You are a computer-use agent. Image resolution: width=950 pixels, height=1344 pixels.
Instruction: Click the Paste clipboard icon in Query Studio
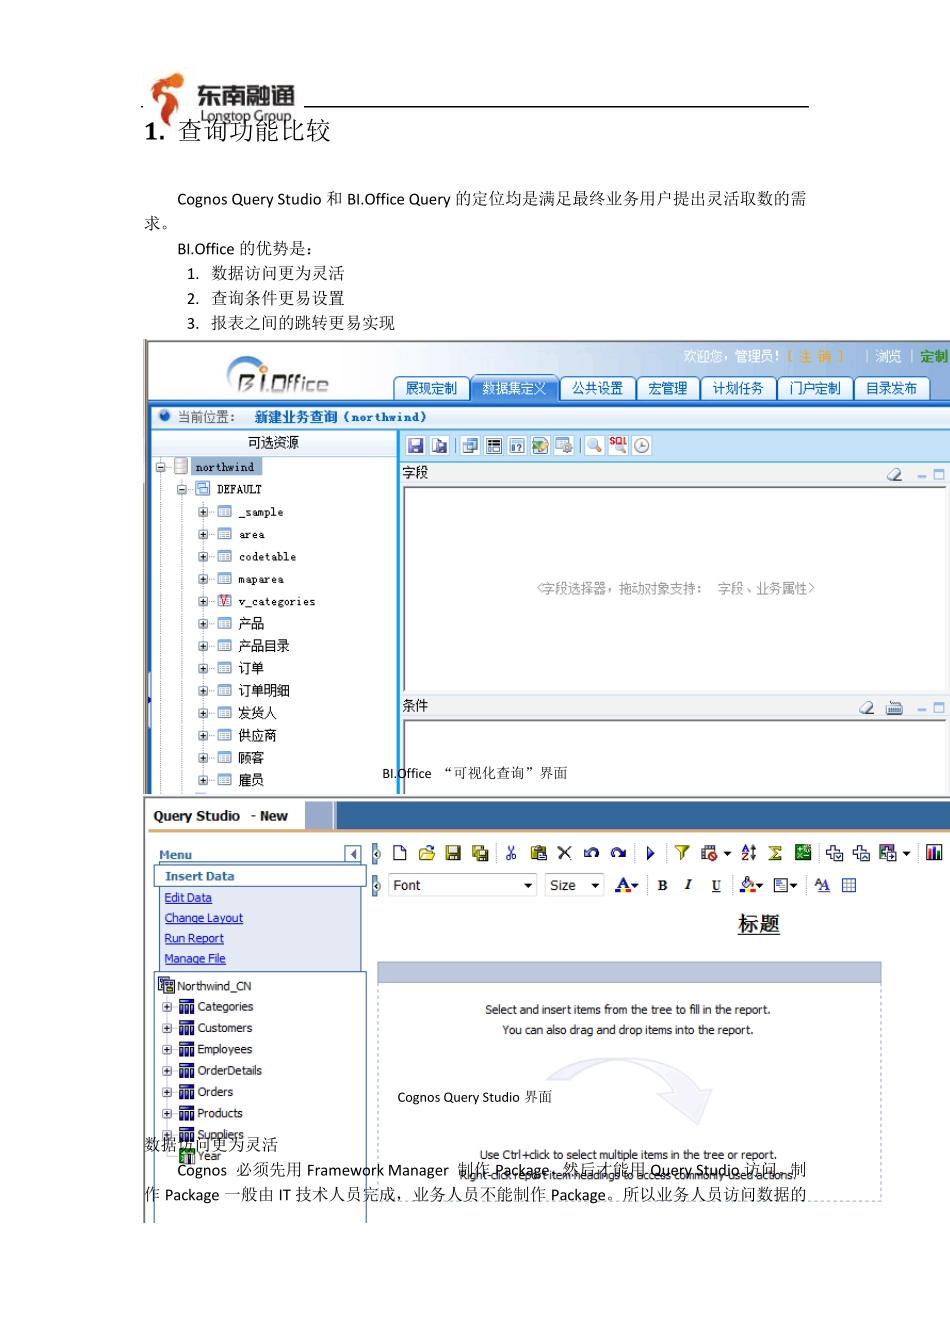point(538,853)
